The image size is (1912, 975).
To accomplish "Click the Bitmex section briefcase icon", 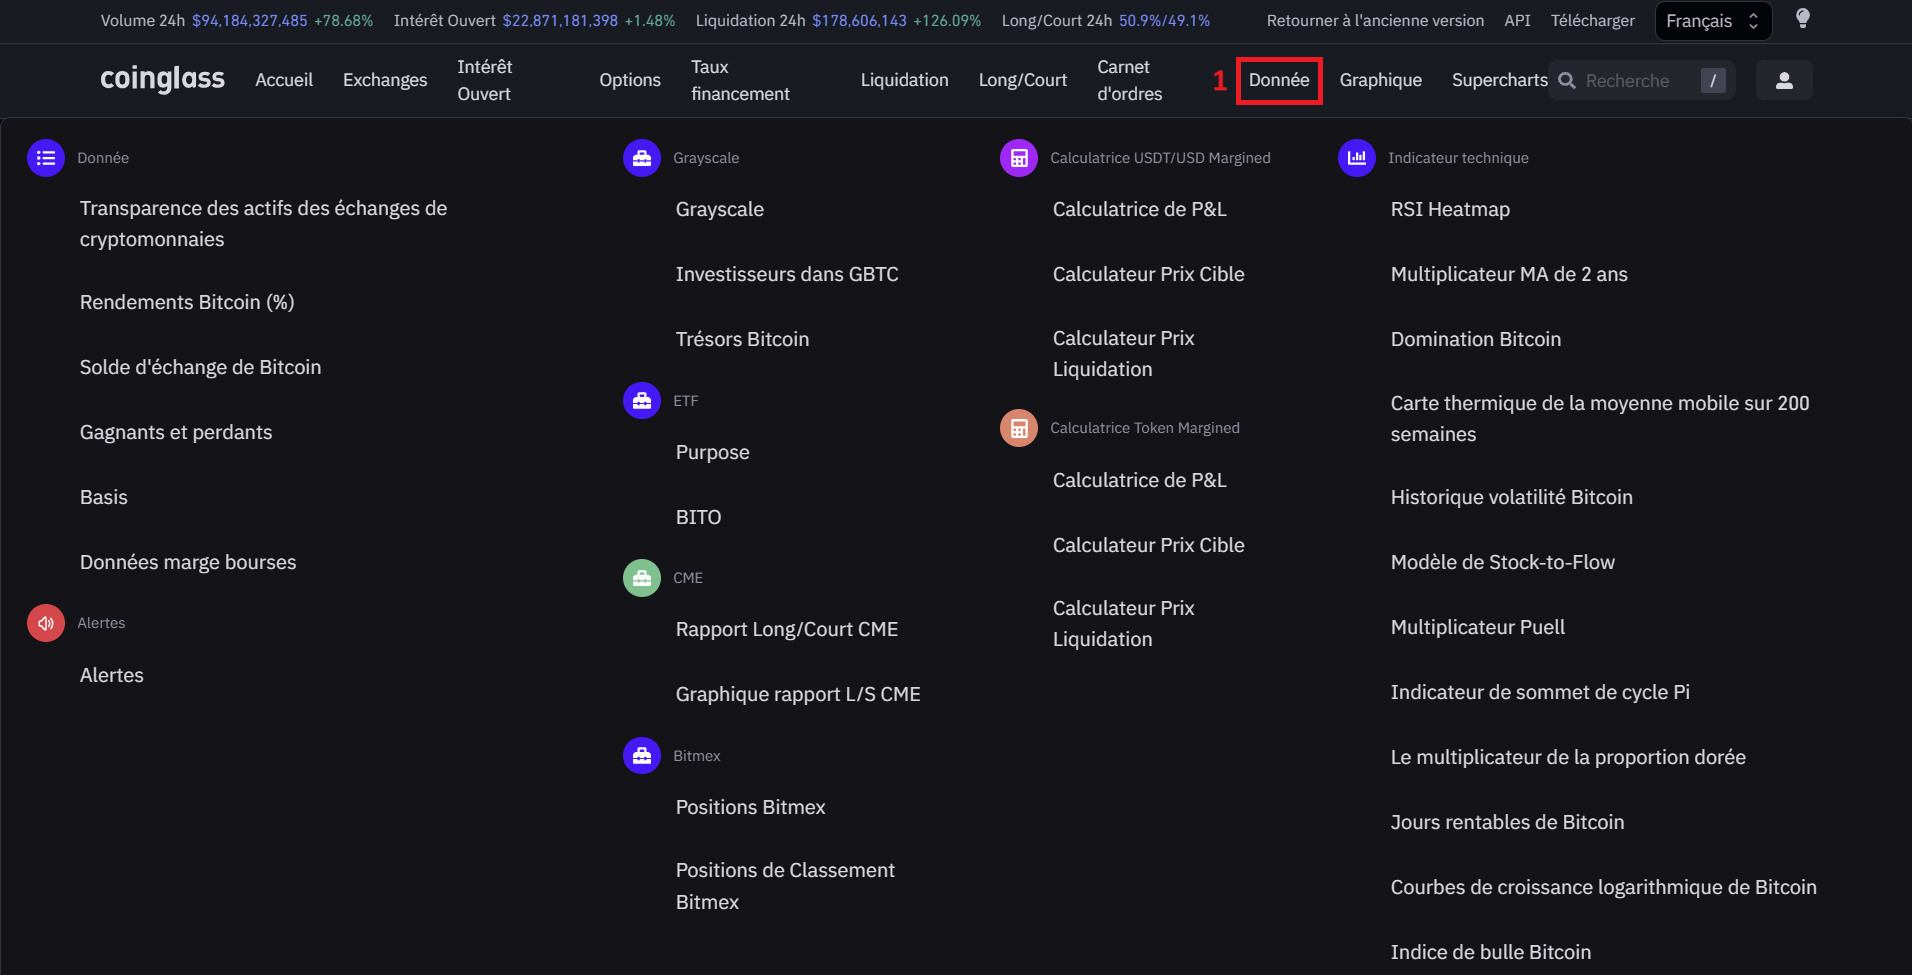I will click(642, 756).
